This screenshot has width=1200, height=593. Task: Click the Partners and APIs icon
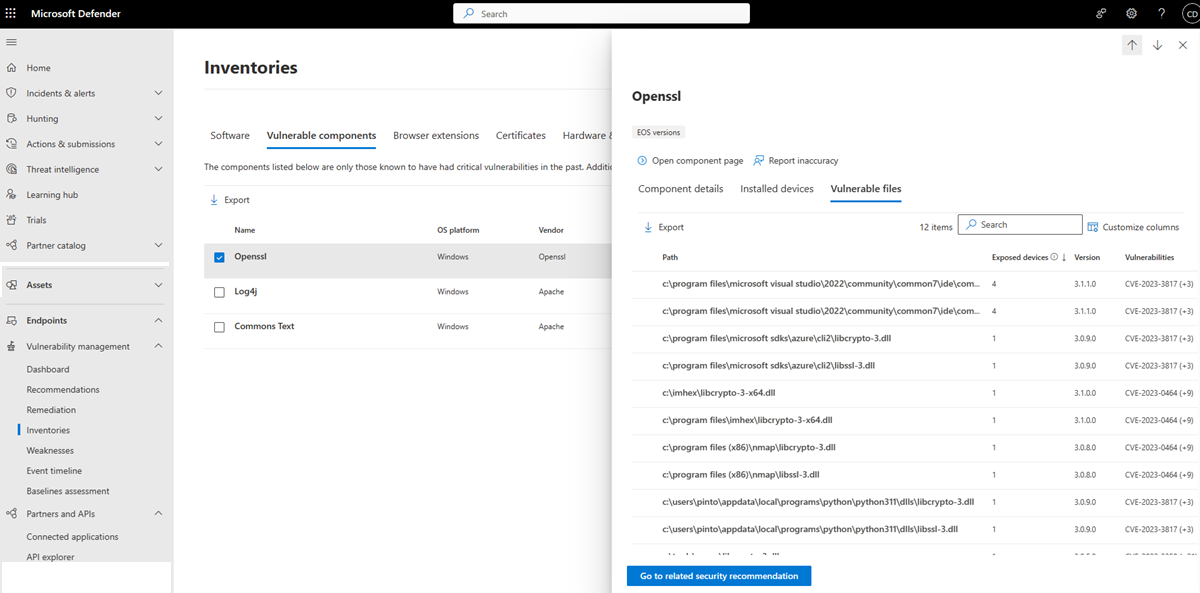(12, 514)
